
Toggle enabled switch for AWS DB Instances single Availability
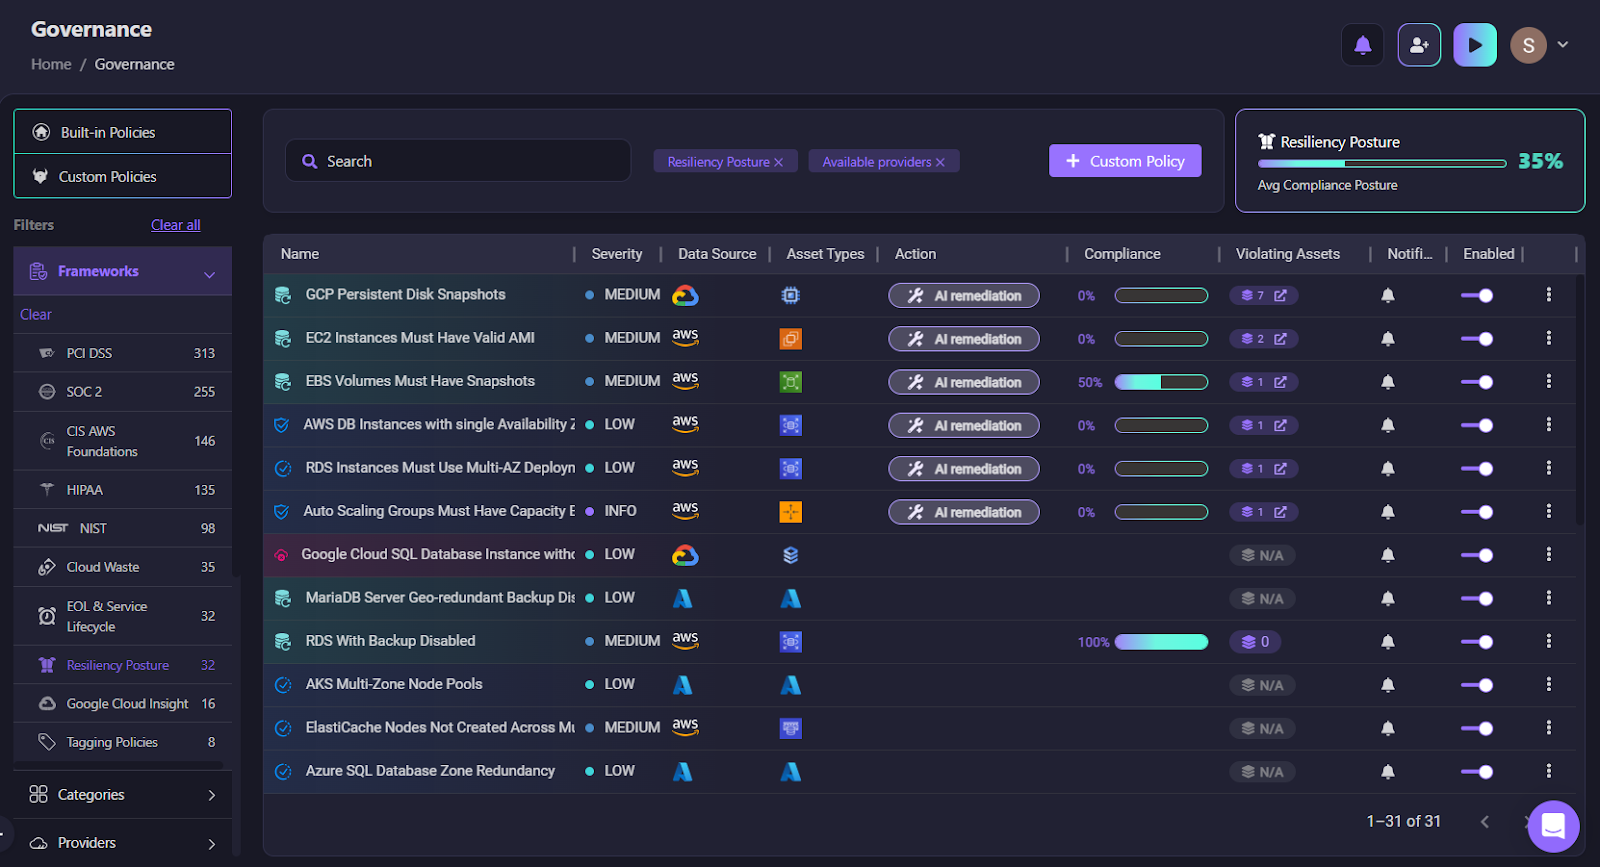(x=1477, y=425)
